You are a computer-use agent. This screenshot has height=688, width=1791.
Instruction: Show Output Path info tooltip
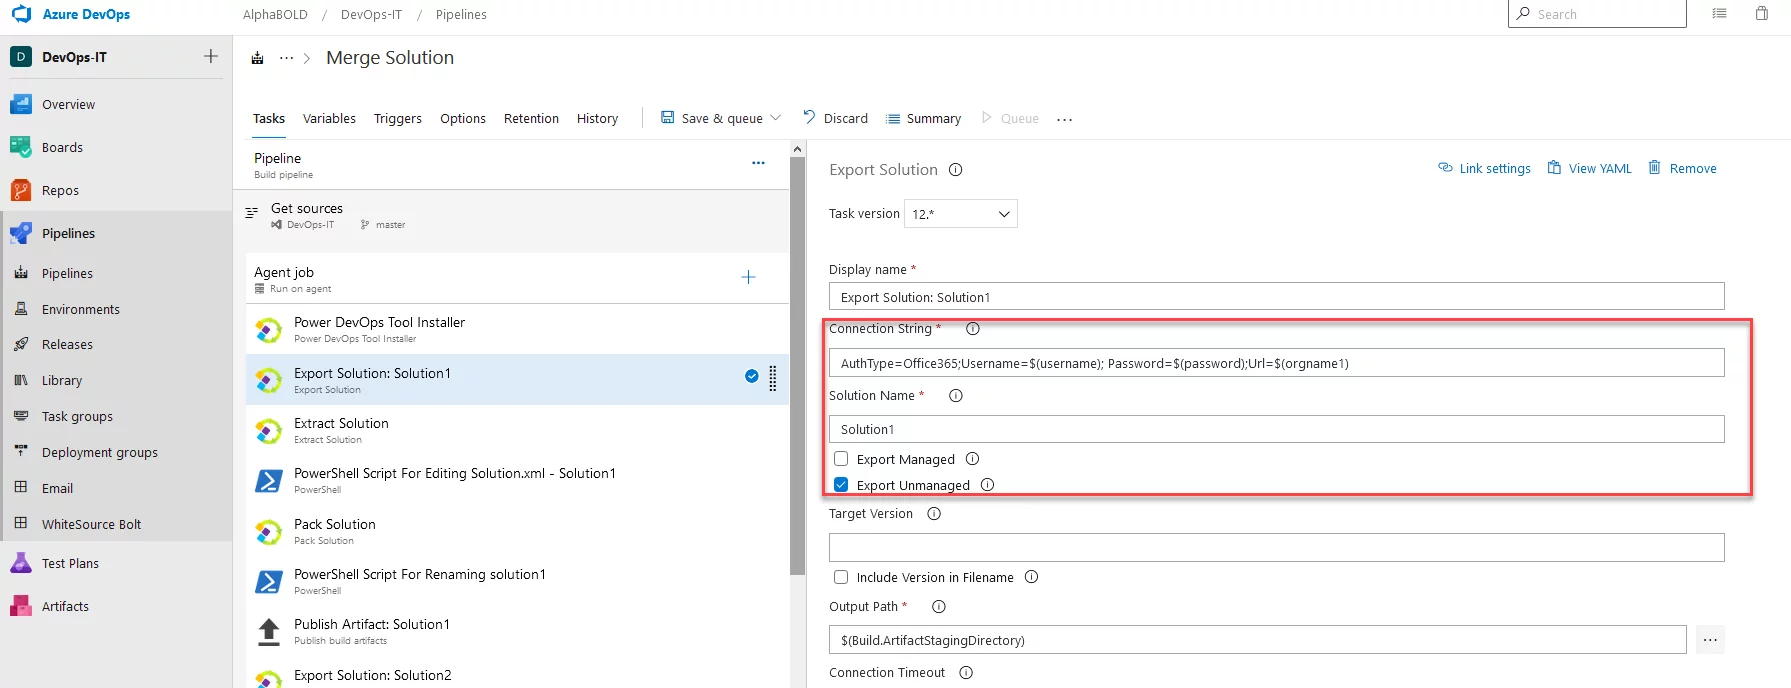click(x=939, y=606)
